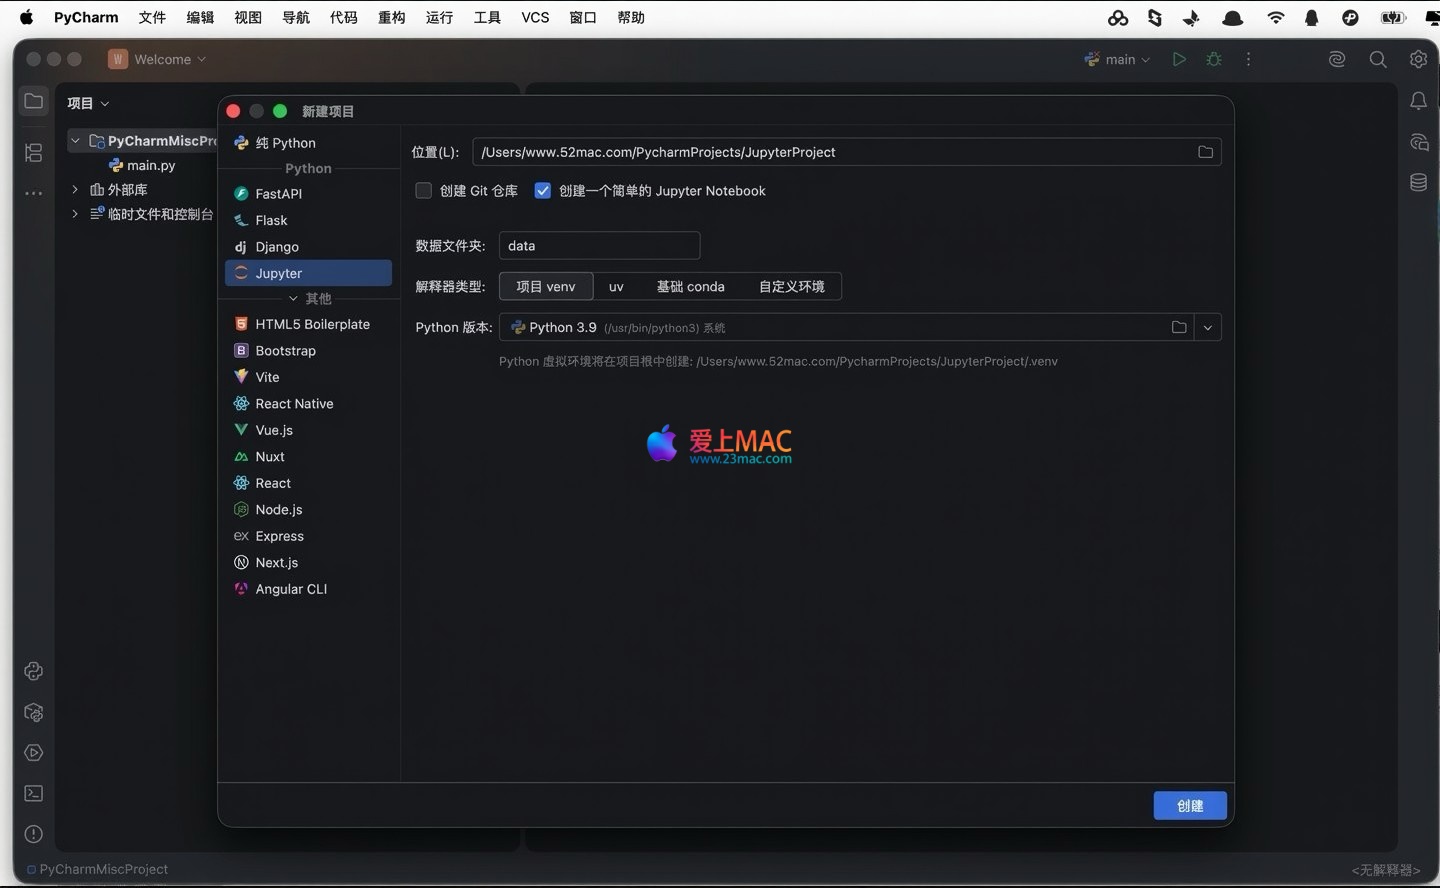
Task: Click the 创建 button
Action: (1189, 806)
